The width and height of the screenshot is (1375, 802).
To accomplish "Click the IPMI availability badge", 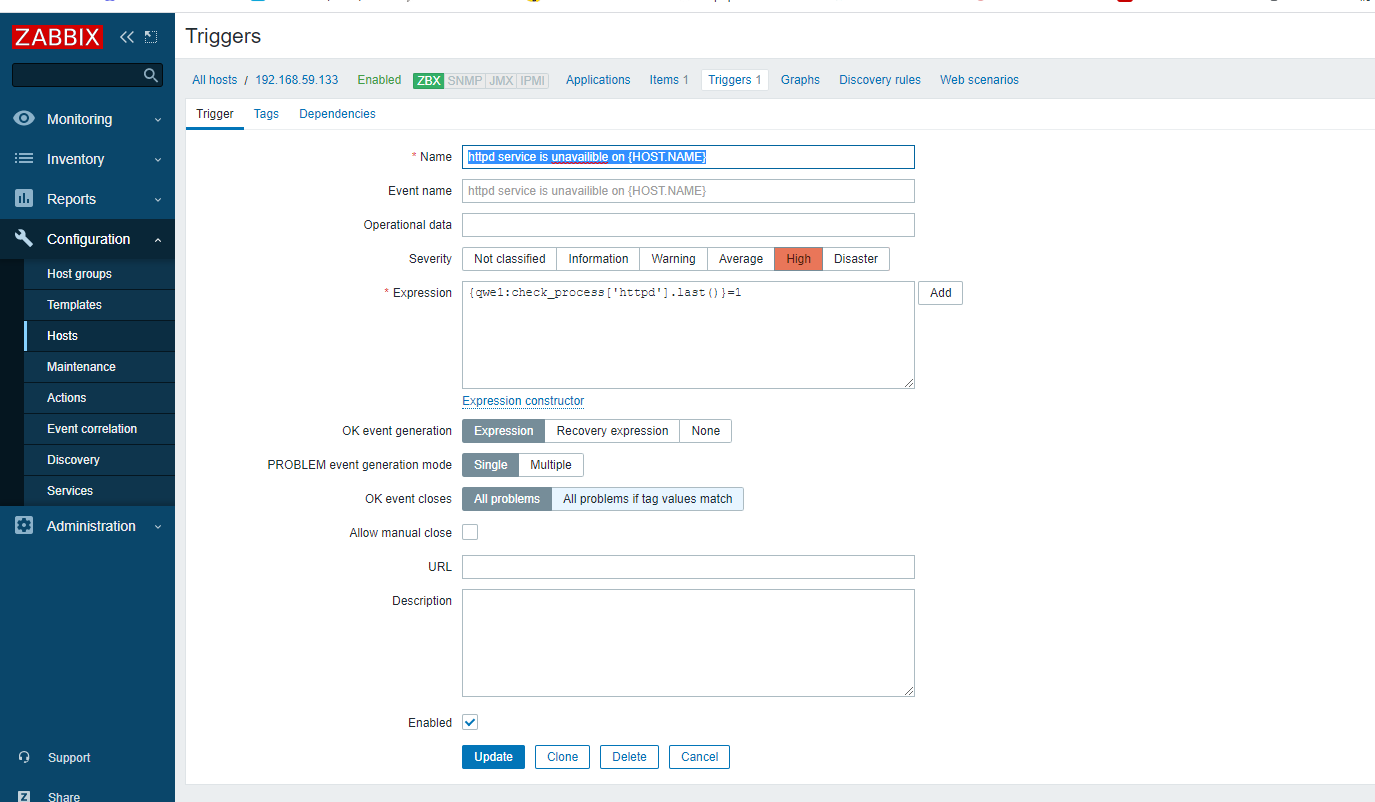I will 533,80.
